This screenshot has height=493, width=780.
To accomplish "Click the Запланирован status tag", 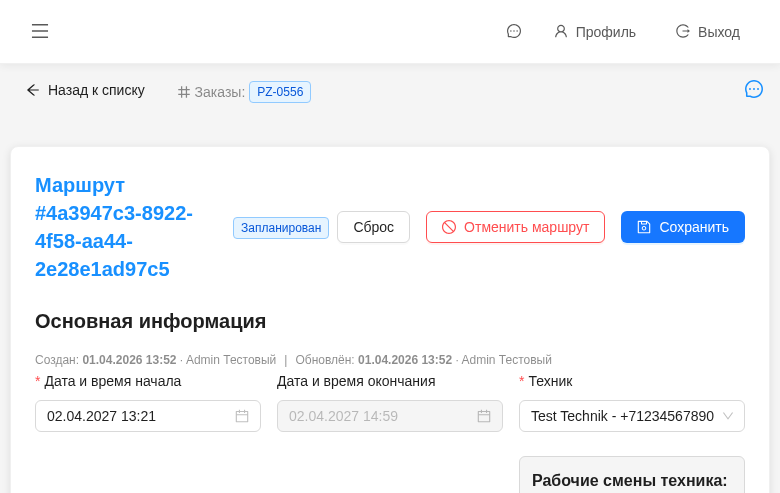I will pyautogui.click(x=281, y=228).
